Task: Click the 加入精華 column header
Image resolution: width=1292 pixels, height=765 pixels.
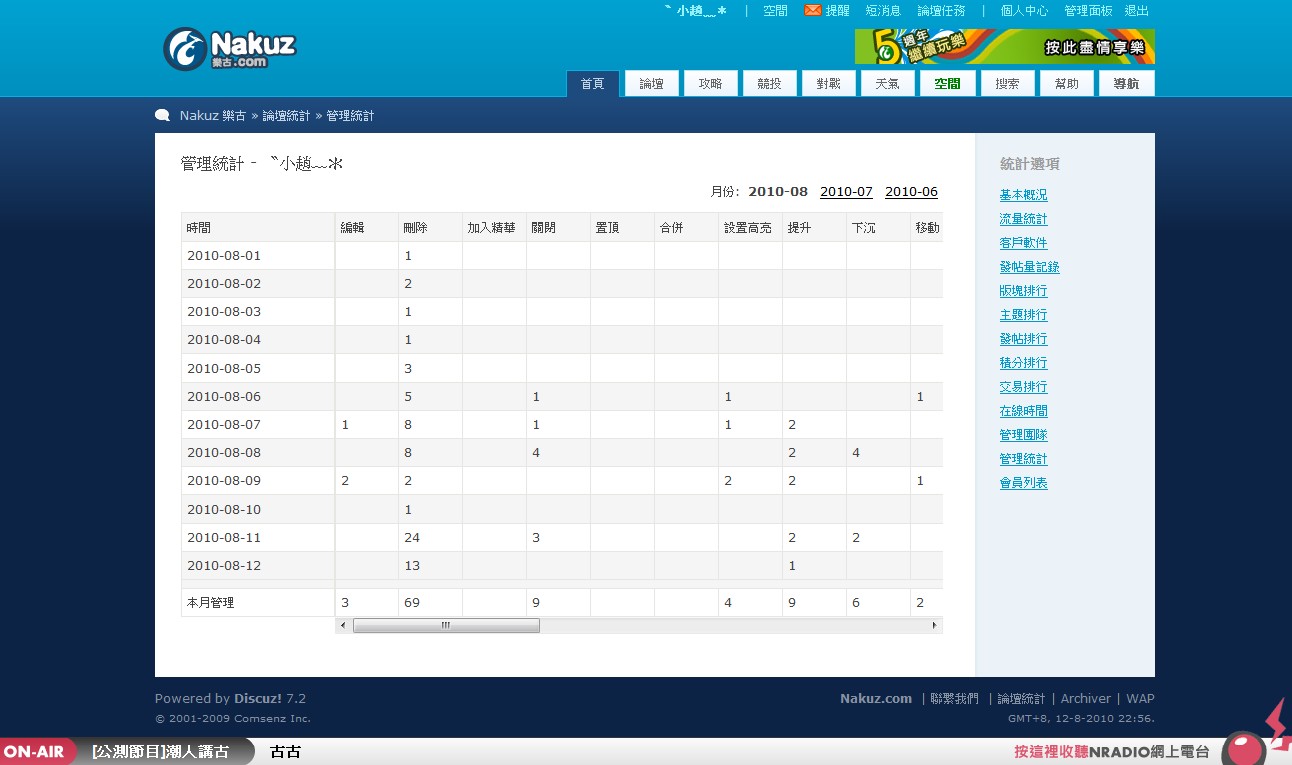Action: click(494, 227)
